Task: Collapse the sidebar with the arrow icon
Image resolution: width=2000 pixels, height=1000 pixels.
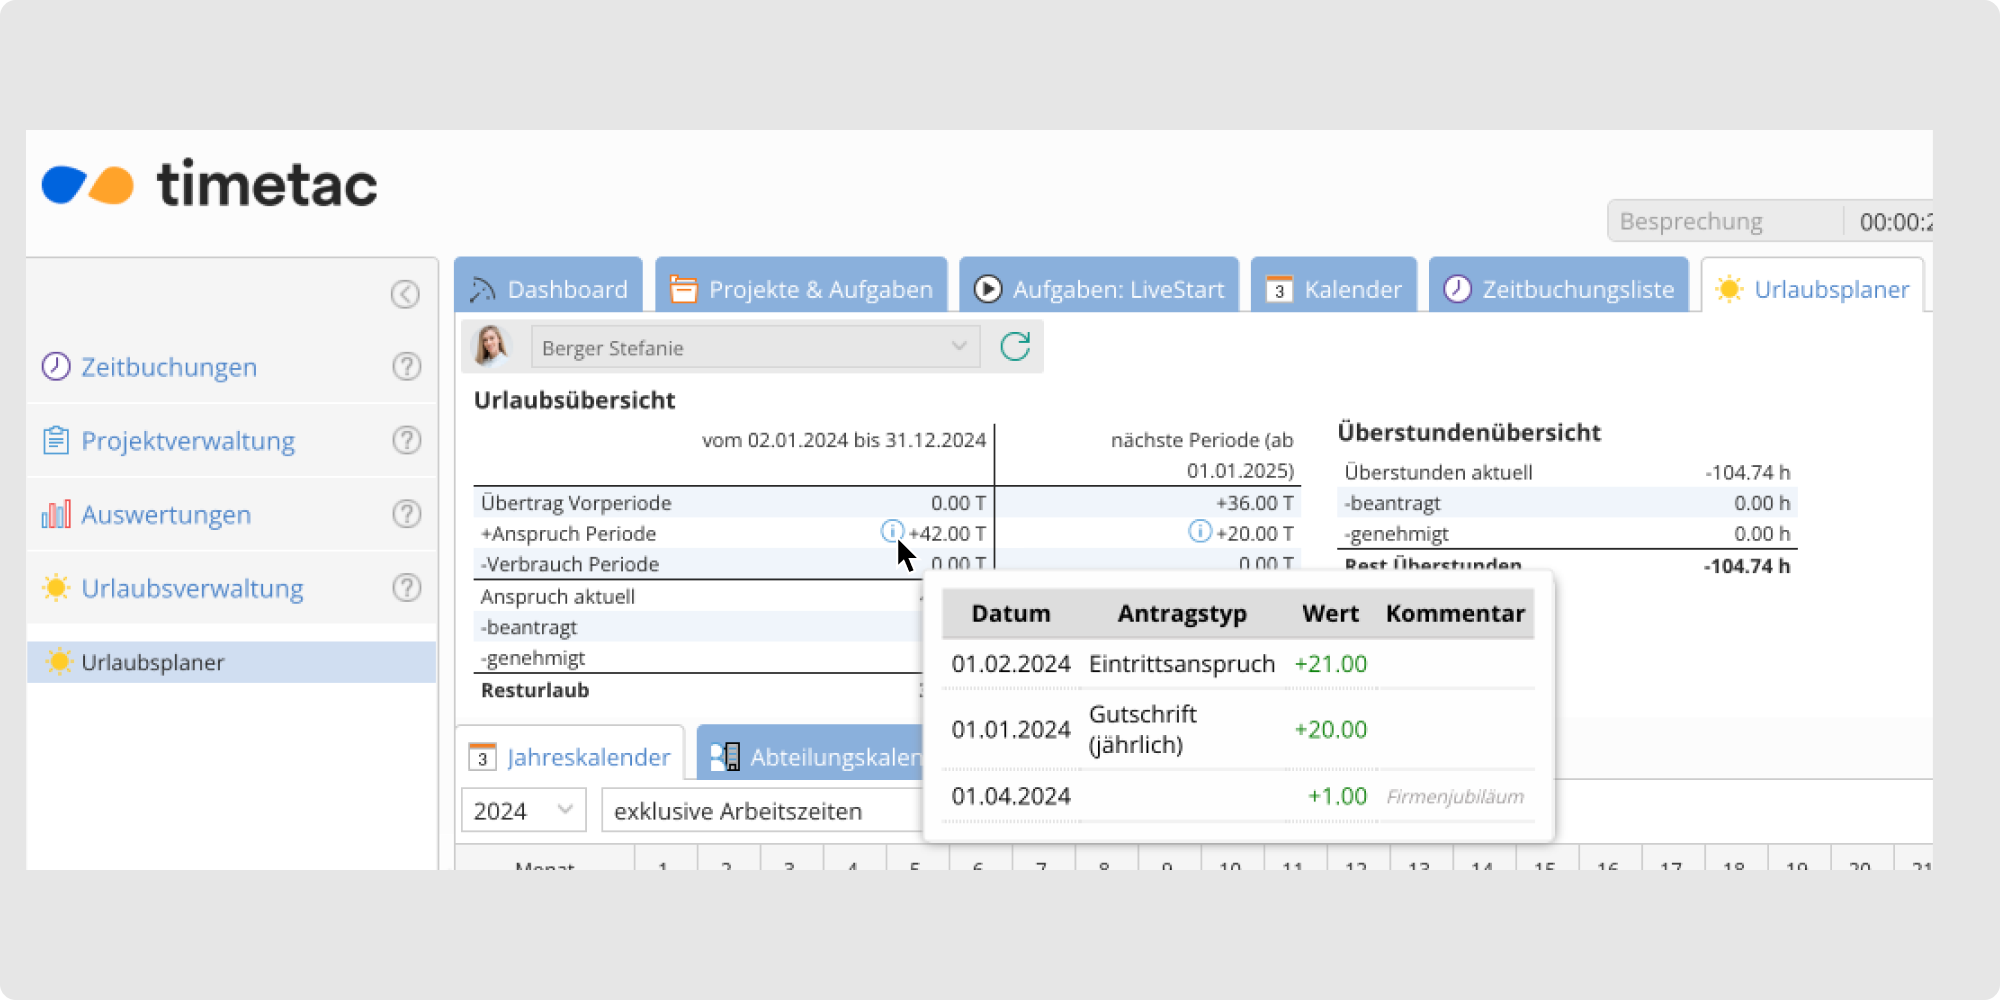Action: coord(405,294)
